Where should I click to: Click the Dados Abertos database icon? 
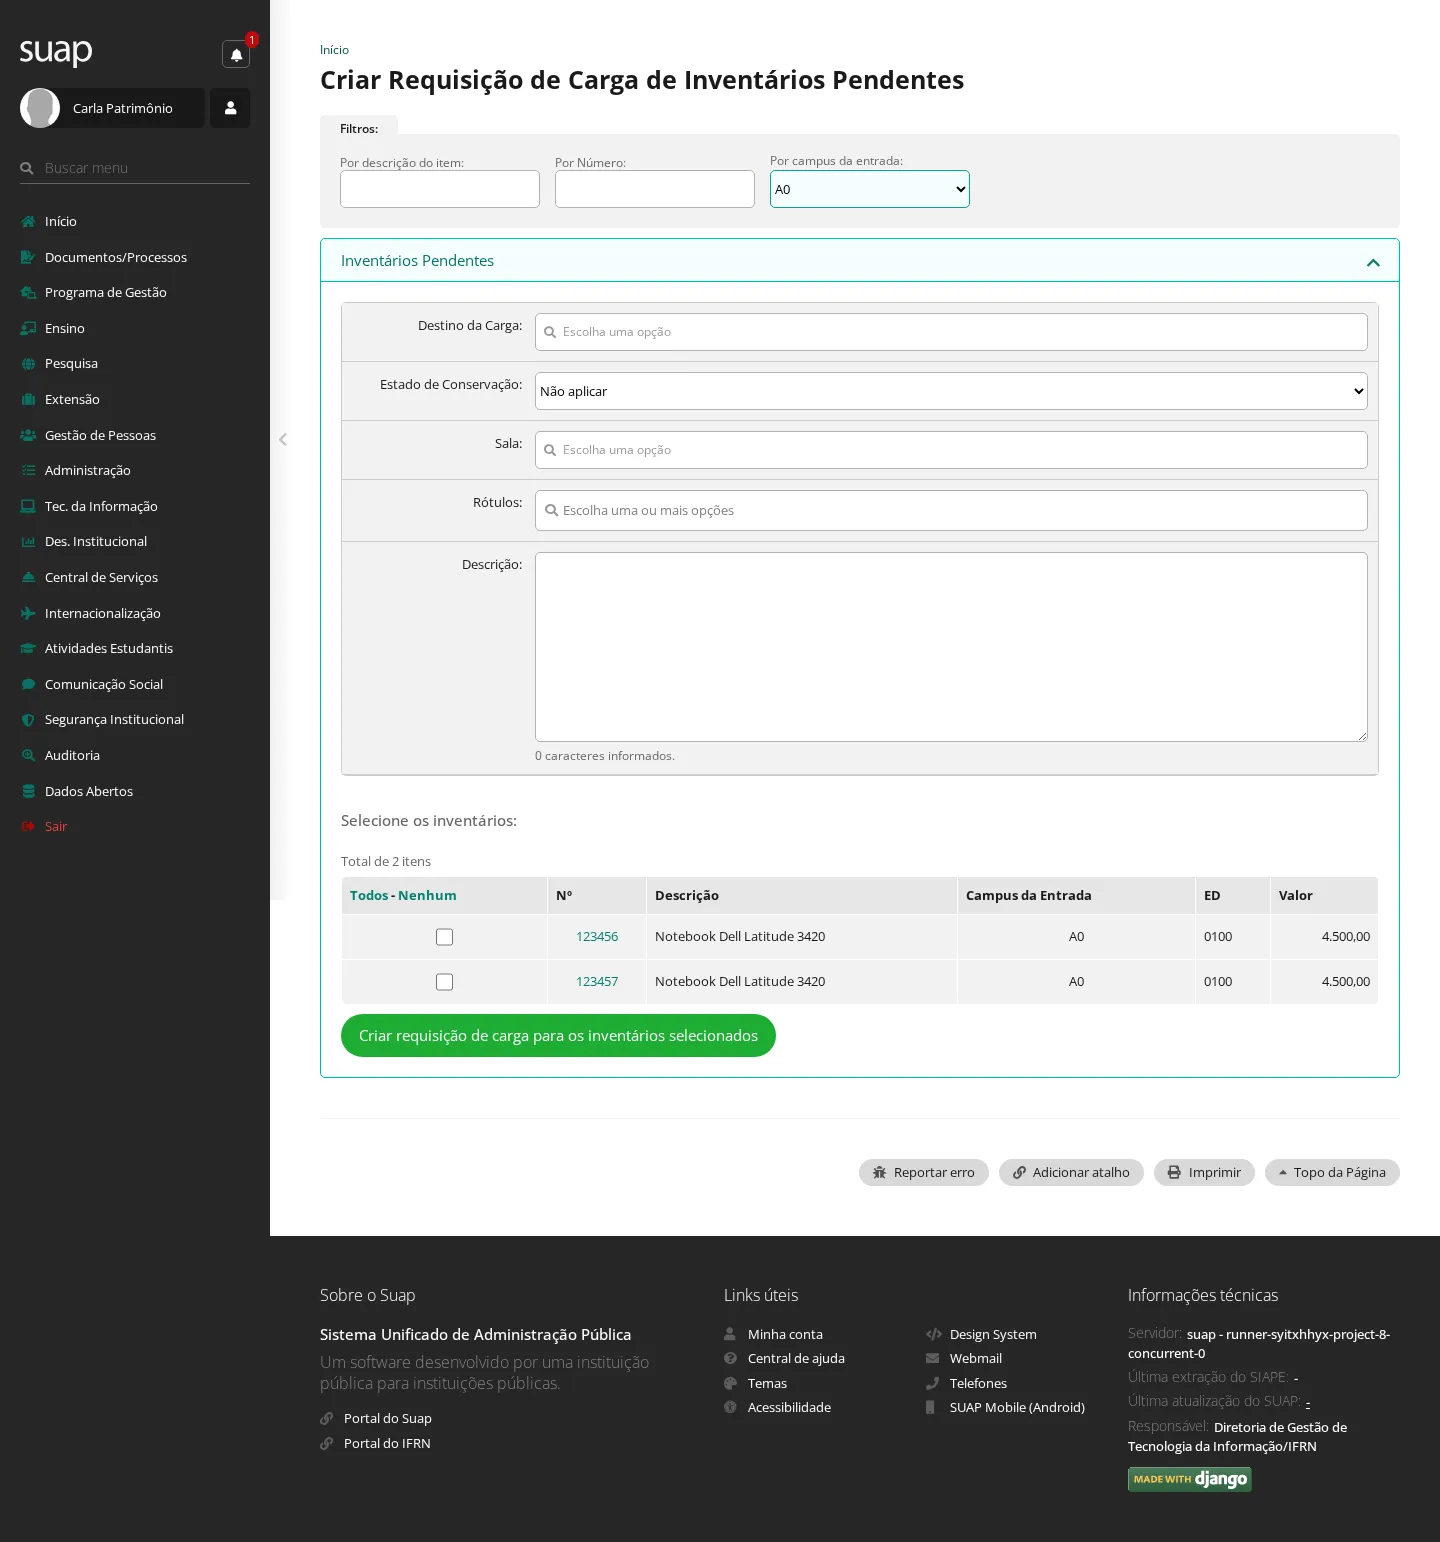click(28, 791)
